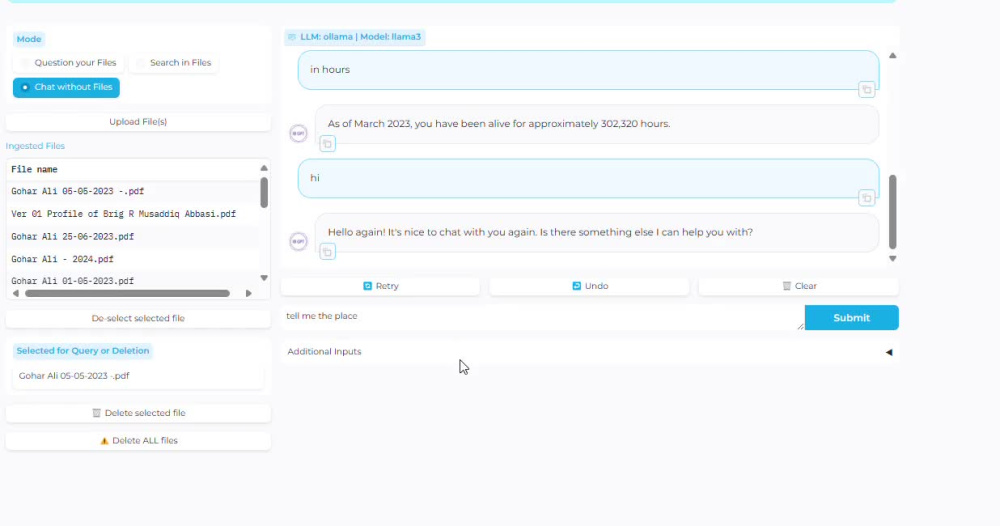Select "Chat without Files" mode
Image resolution: width=1000 pixels, height=526 pixels.
point(66,87)
